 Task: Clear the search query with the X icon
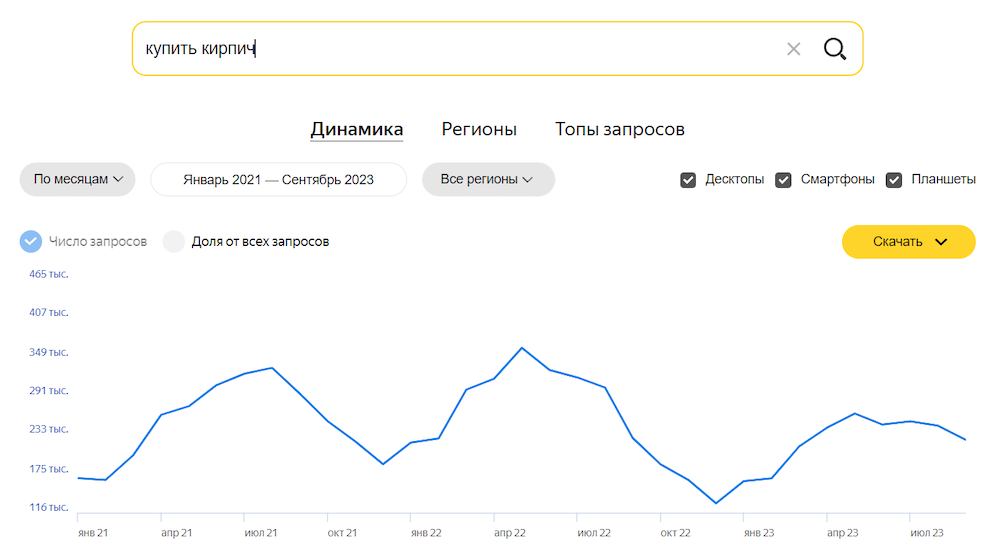[x=794, y=49]
